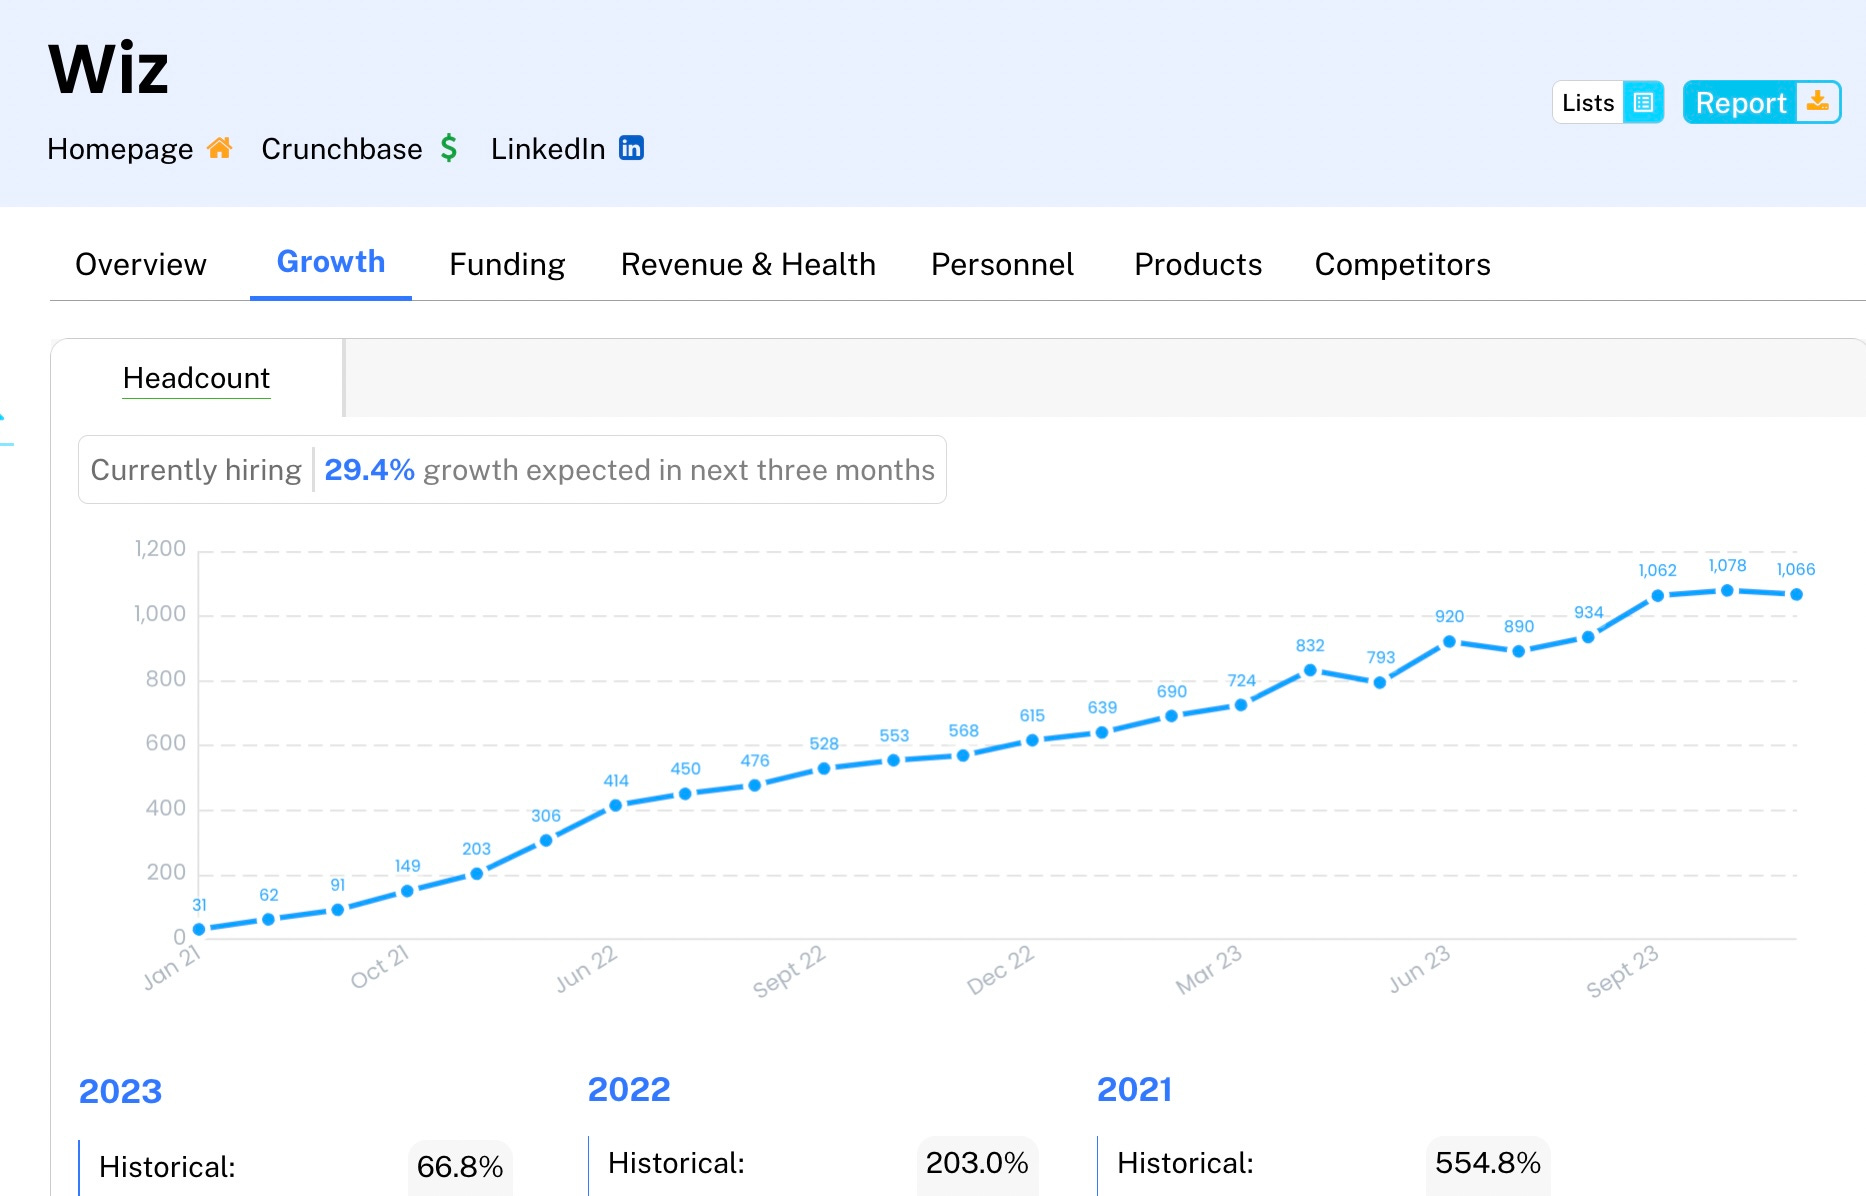
Task: Click the 724 data point
Action: click(x=1241, y=705)
